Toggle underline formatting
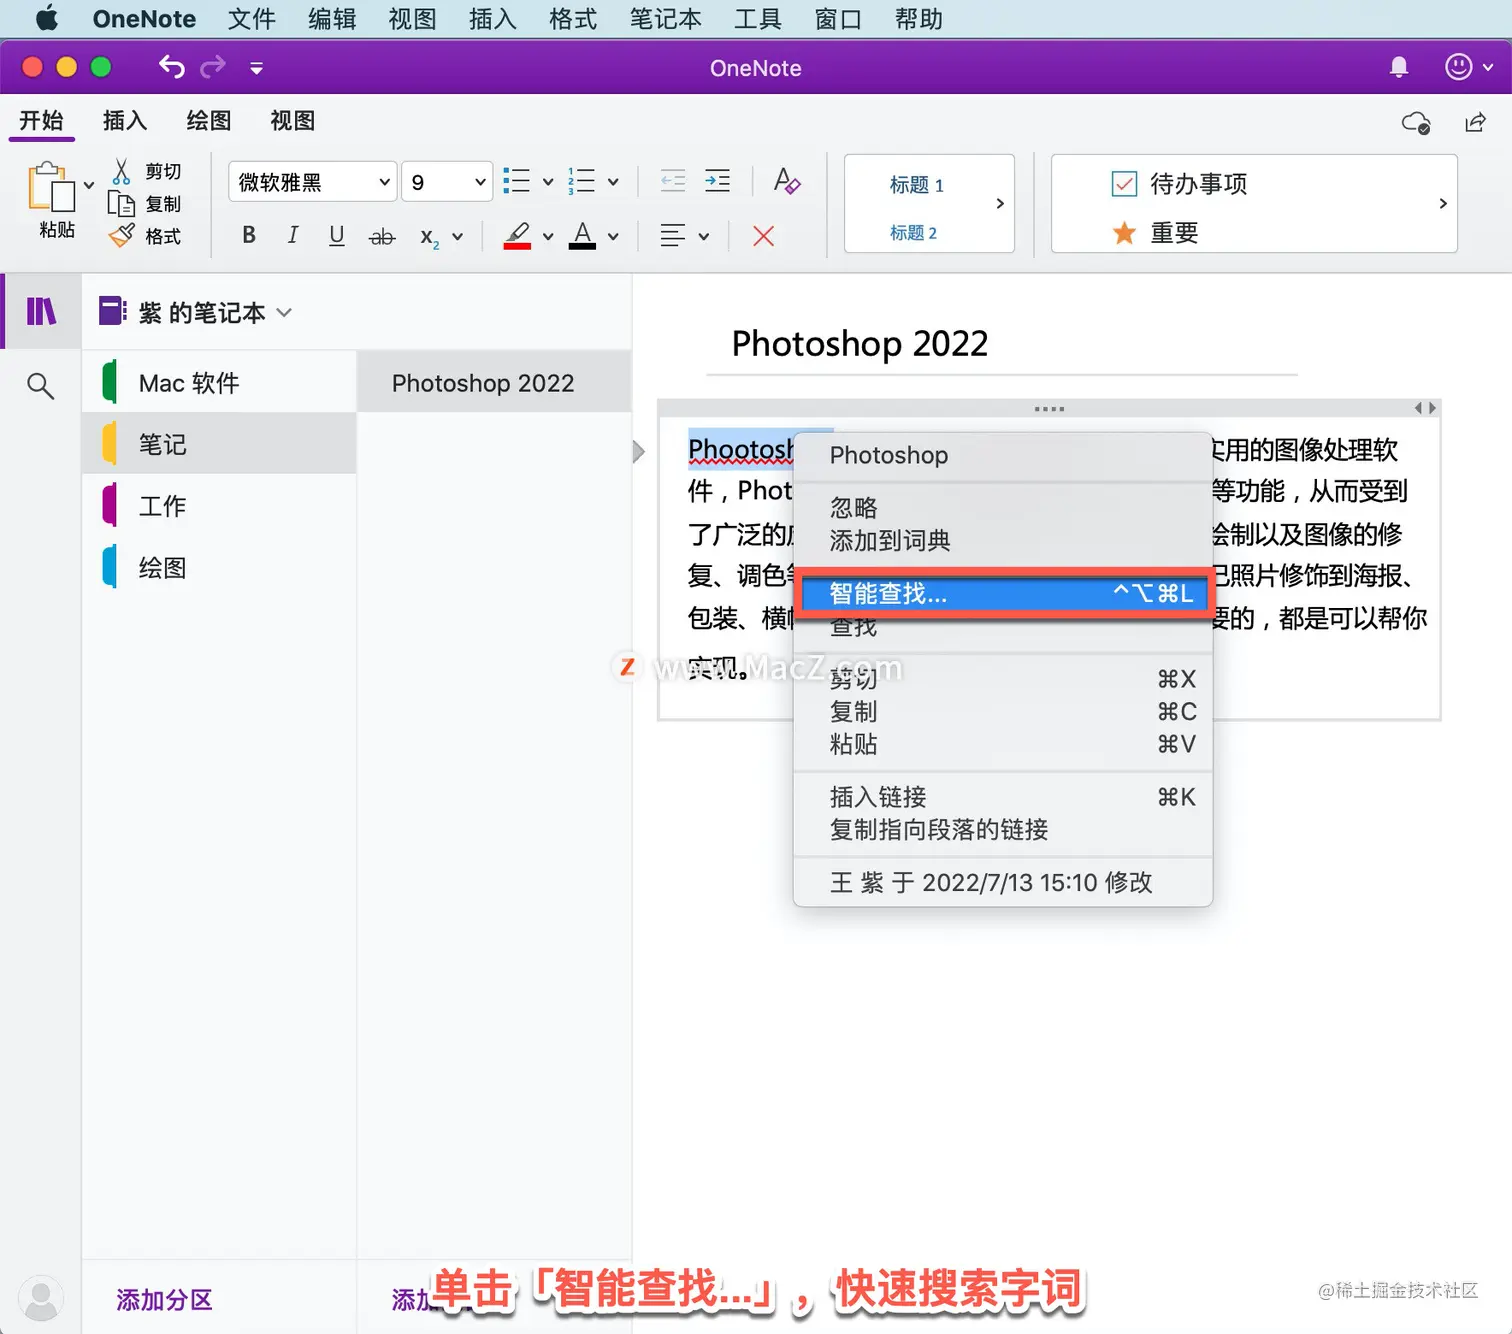This screenshot has height=1334, width=1512. 337,236
